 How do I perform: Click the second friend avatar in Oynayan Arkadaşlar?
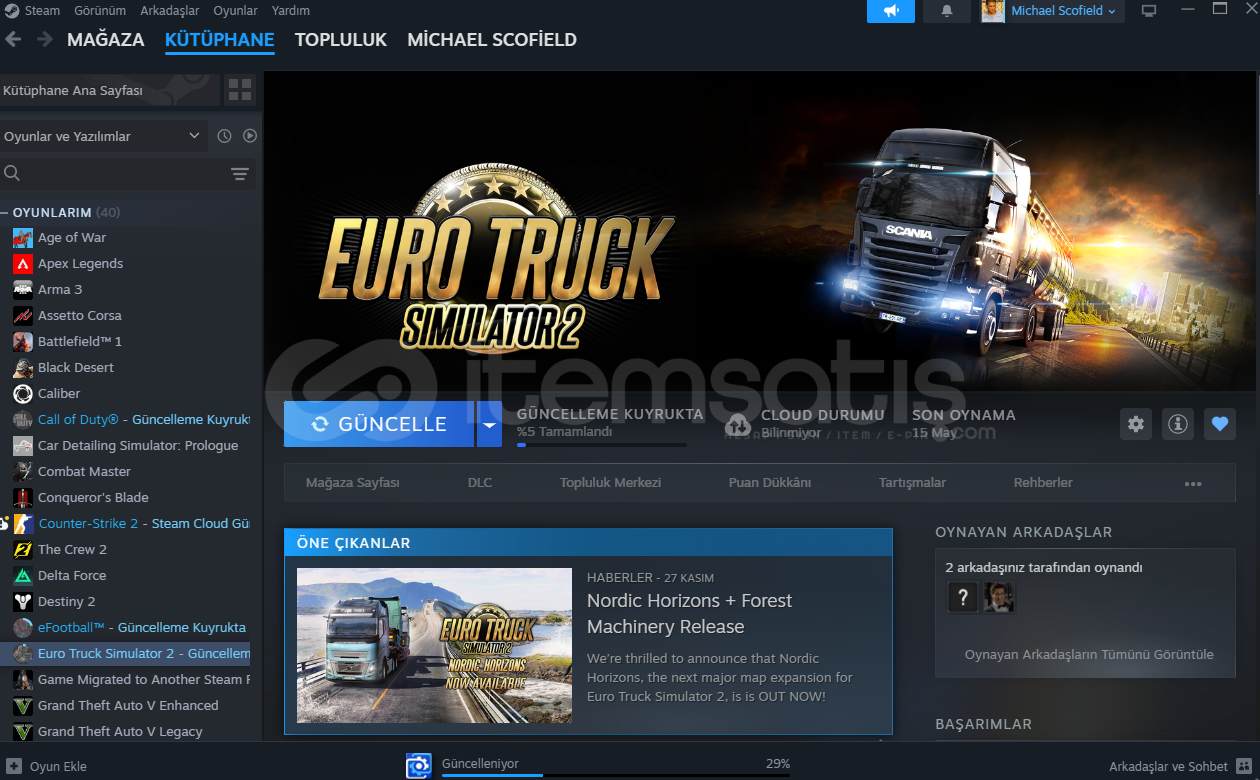999,598
